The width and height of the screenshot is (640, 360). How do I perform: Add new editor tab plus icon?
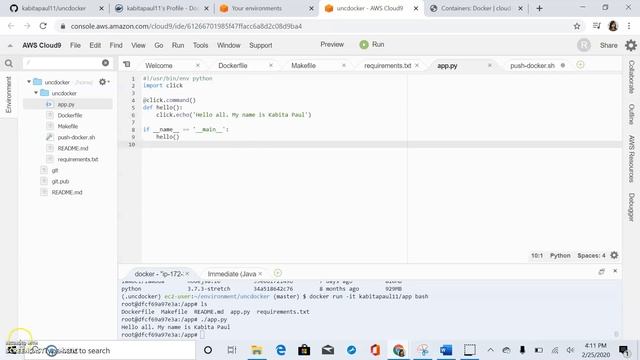click(580, 65)
